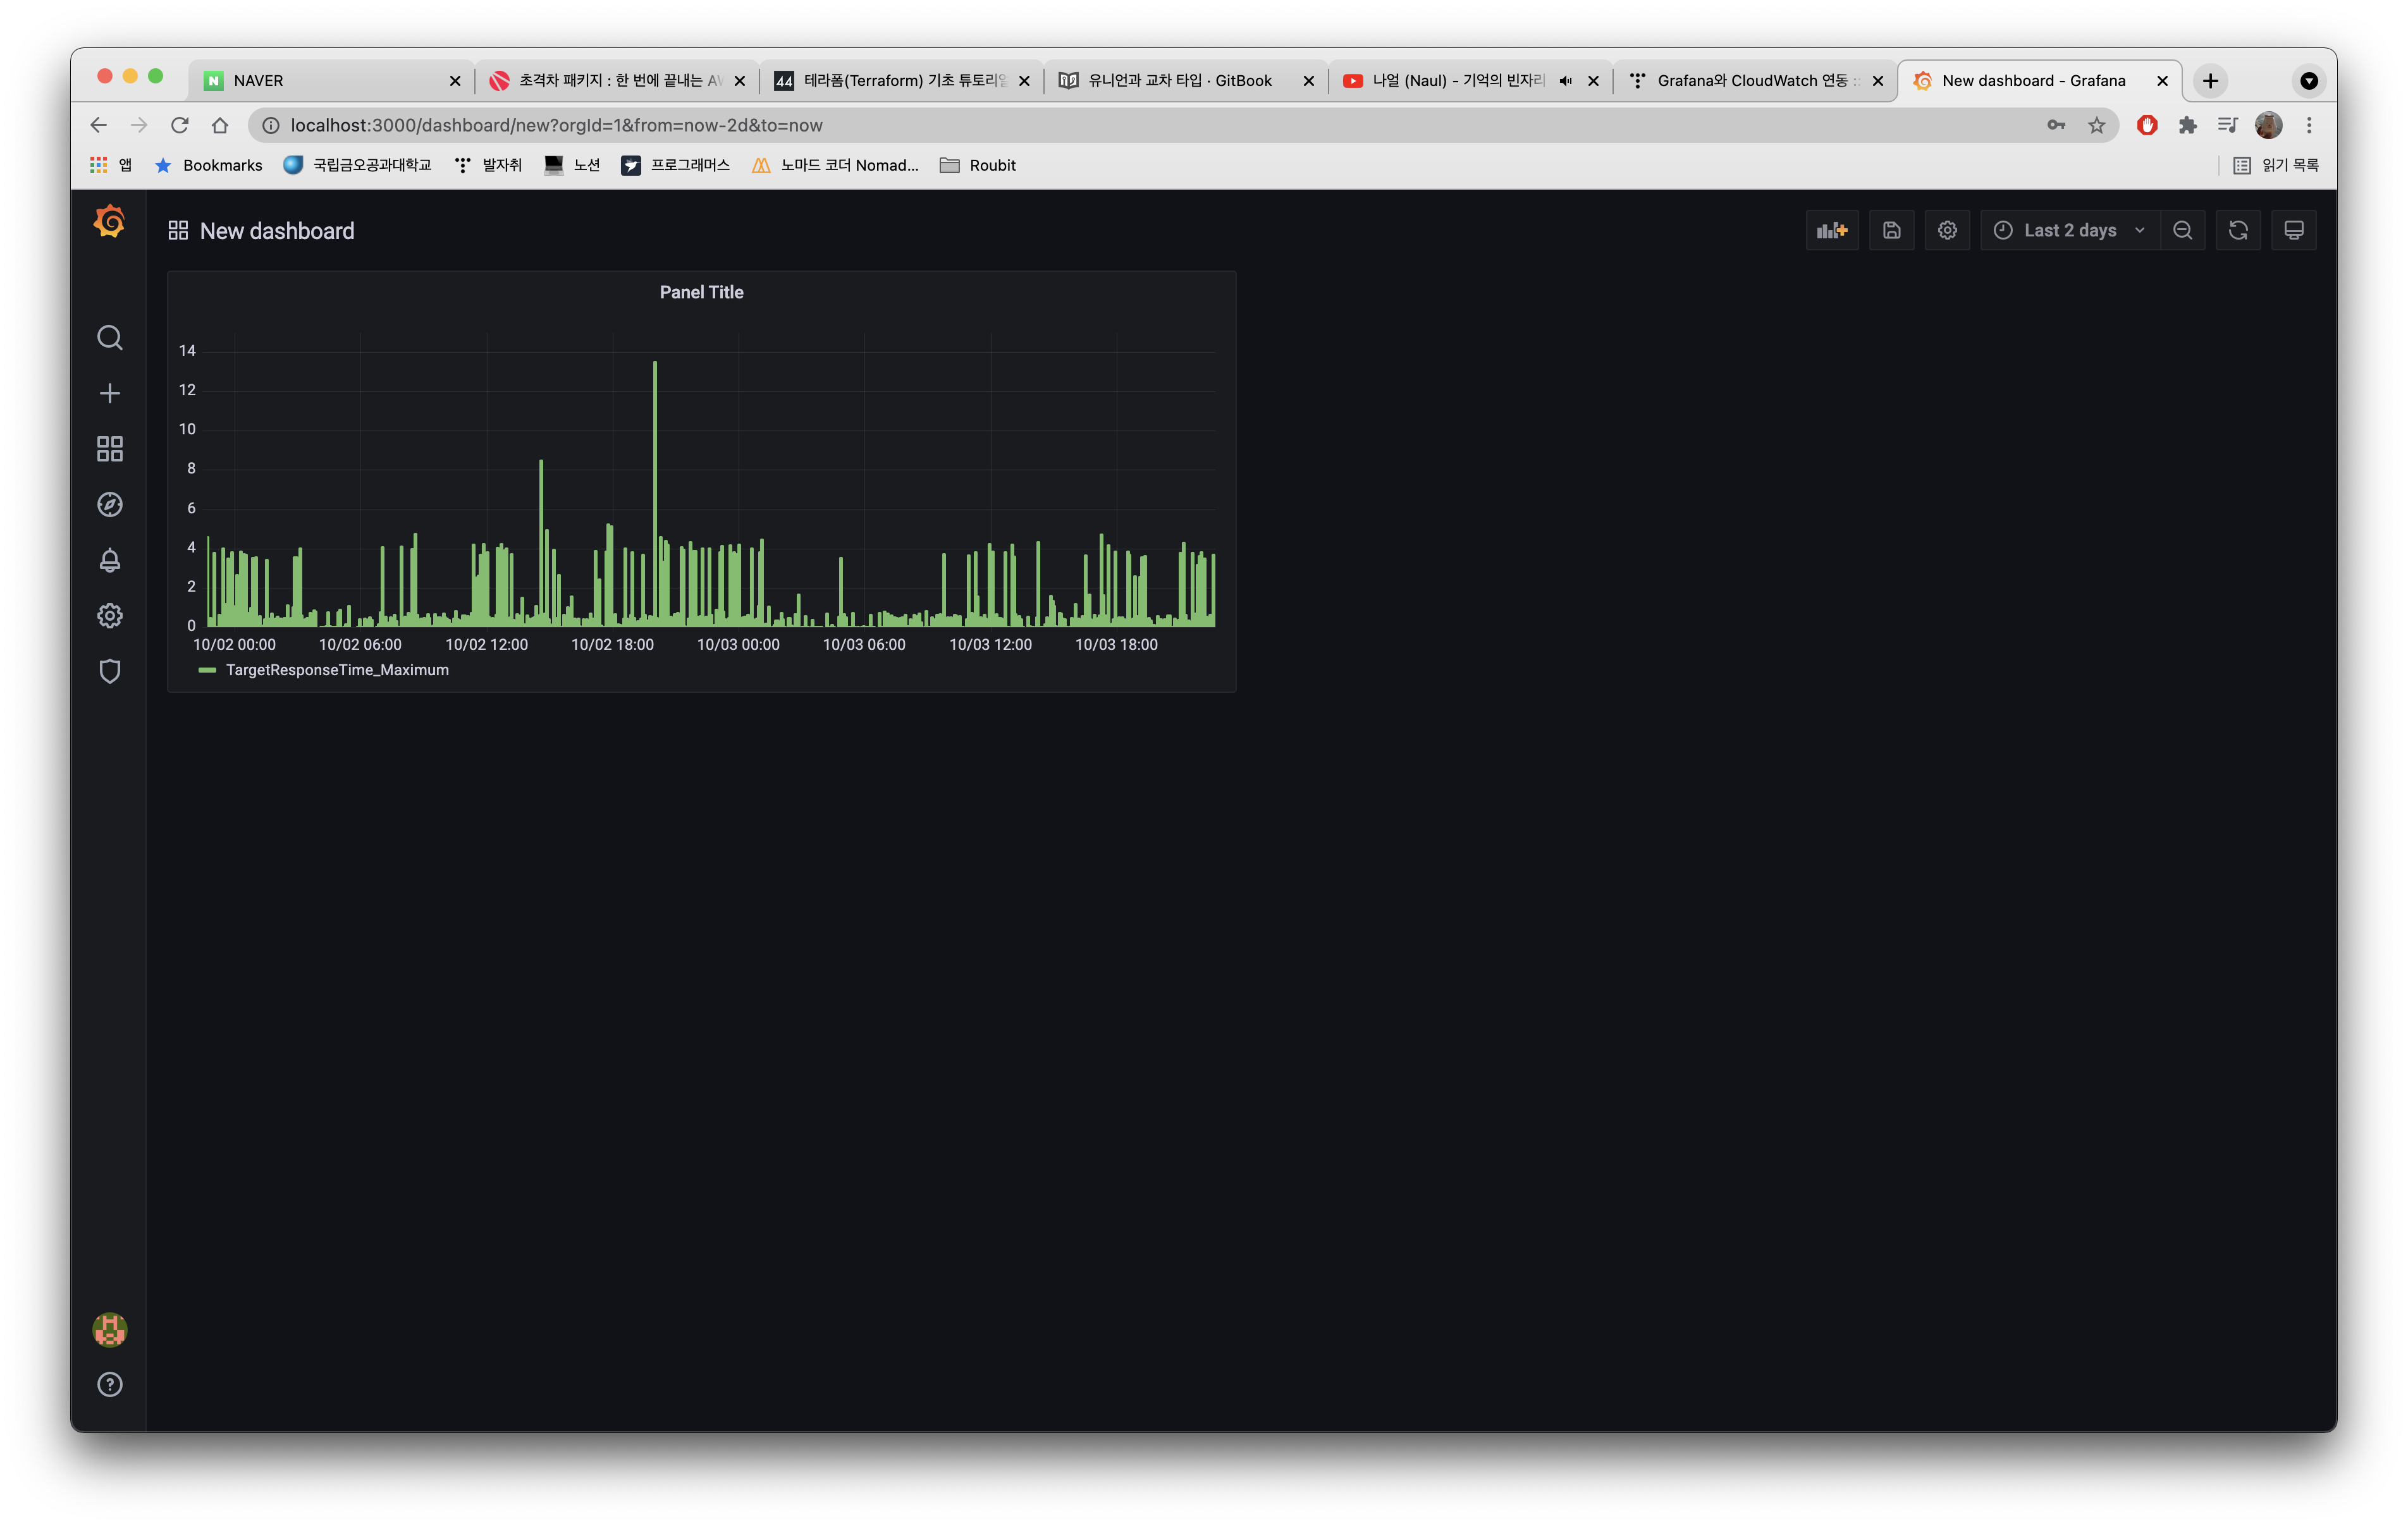Open Search in the Grafana sidebar
The height and width of the screenshot is (1526, 2408).
coord(110,338)
